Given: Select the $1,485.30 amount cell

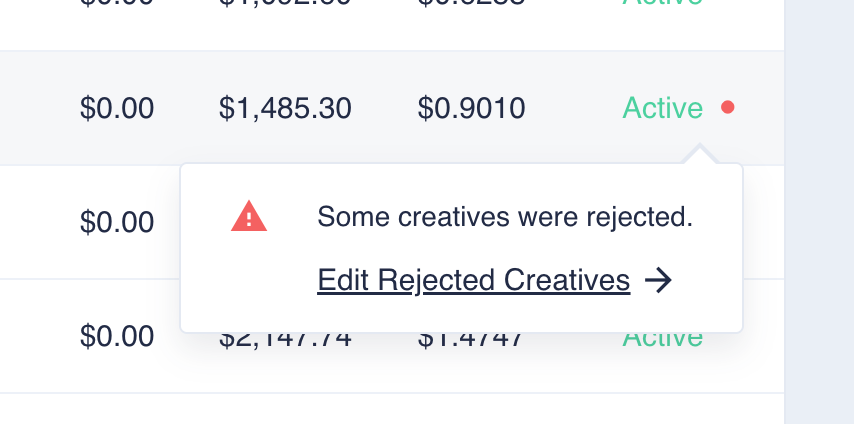Looking at the screenshot, I should [285, 108].
